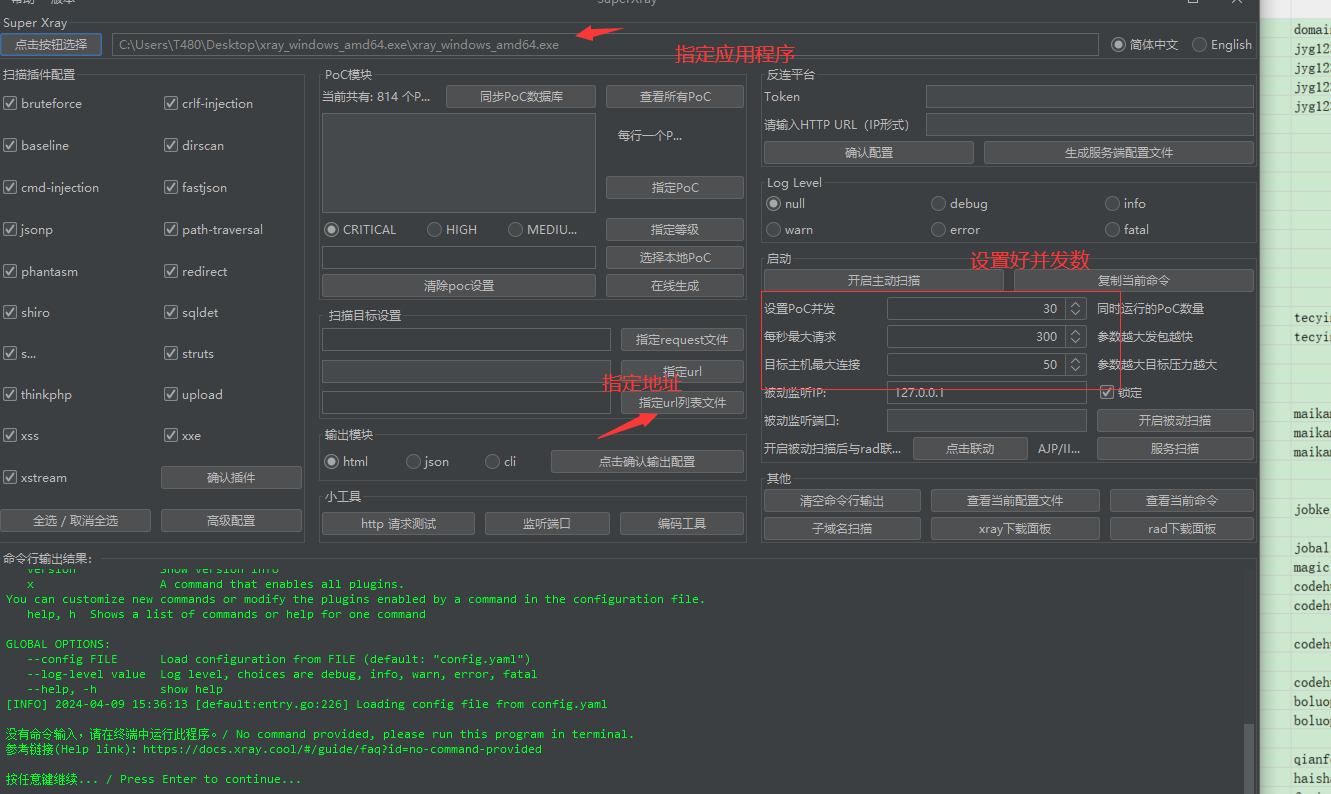Select json output radio button
Image resolution: width=1331 pixels, height=794 pixels.
coord(413,461)
